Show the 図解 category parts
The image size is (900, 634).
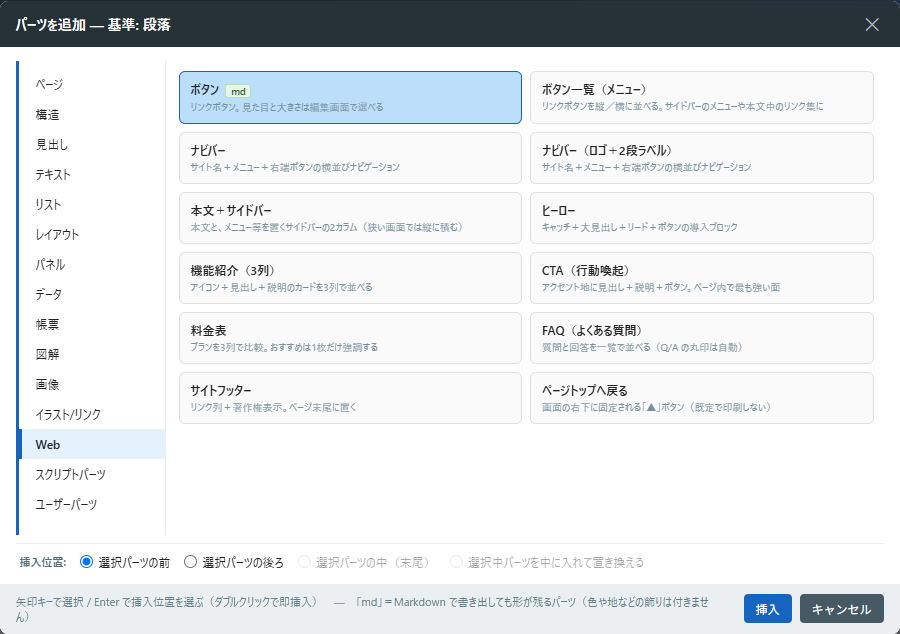point(93,354)
